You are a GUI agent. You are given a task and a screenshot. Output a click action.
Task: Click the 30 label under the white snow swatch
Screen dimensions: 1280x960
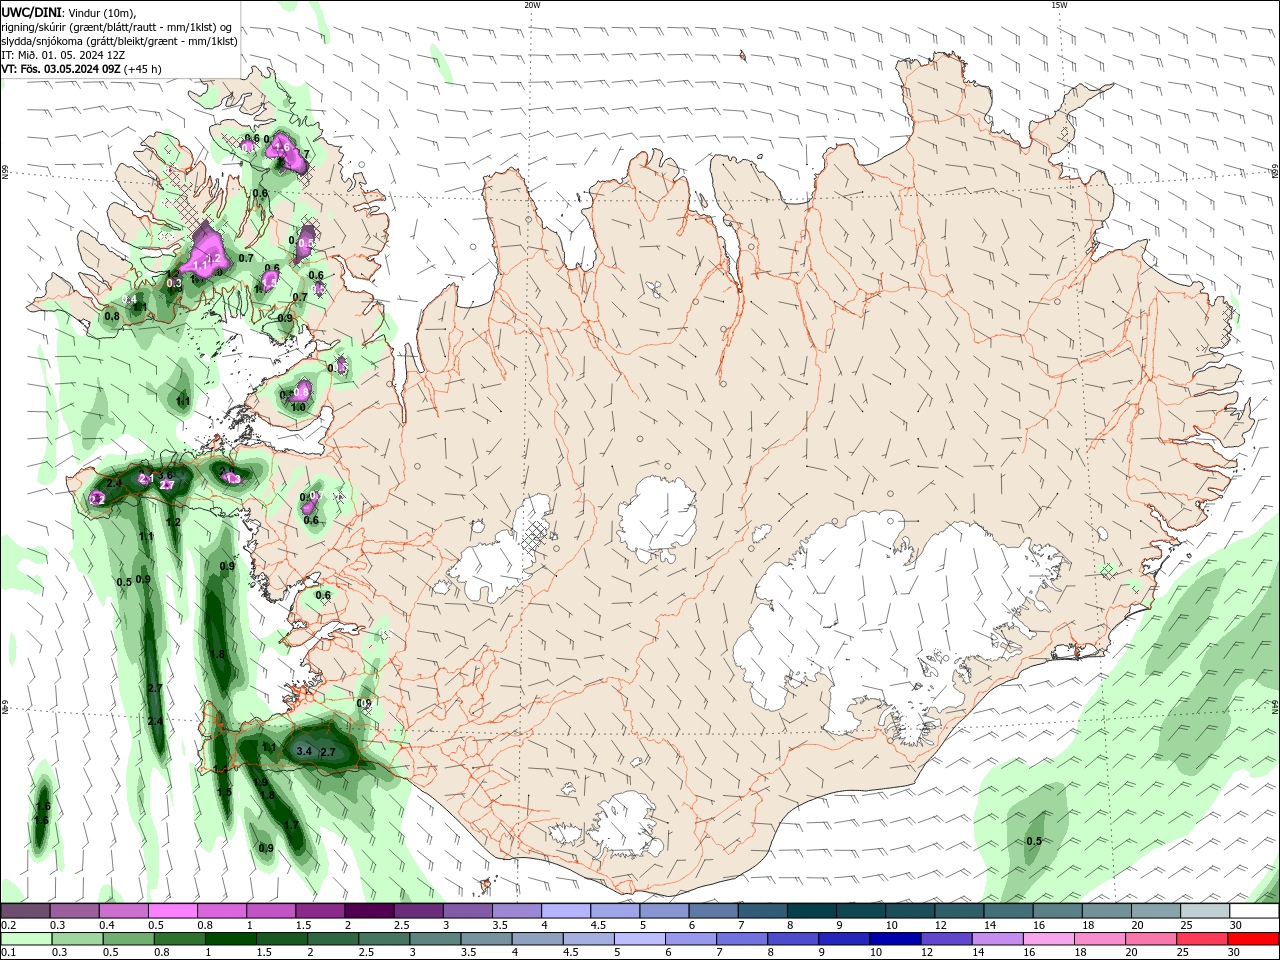click(x=1236, y=925)
